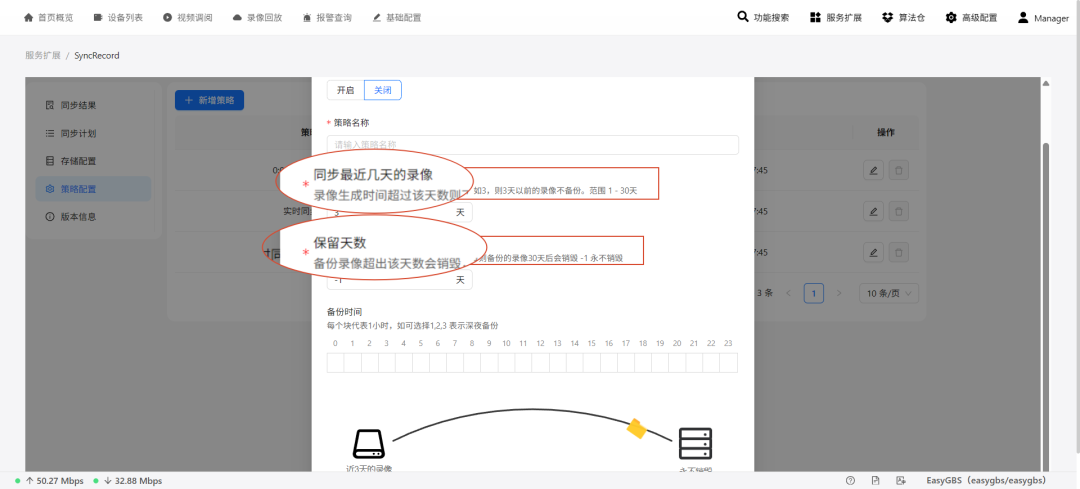Click the user avatar icon beside Manager
Viewport: 1080px width, 489px height.
(1024, 18)
